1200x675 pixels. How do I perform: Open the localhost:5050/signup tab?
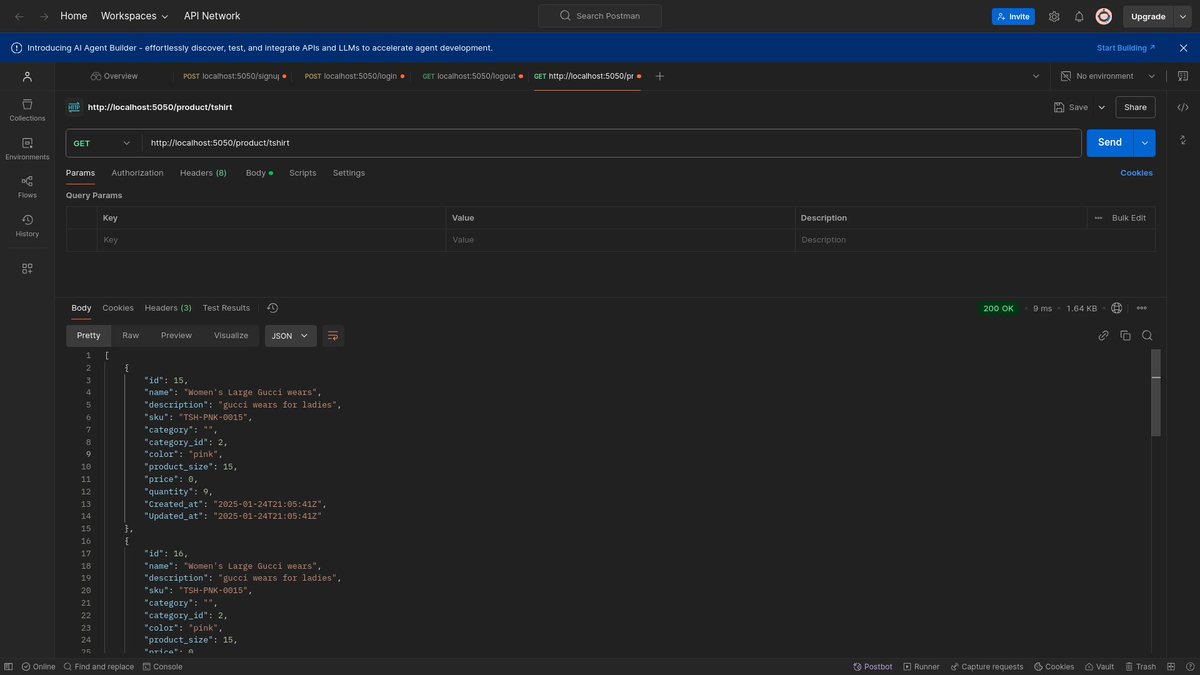click(234, 76)
